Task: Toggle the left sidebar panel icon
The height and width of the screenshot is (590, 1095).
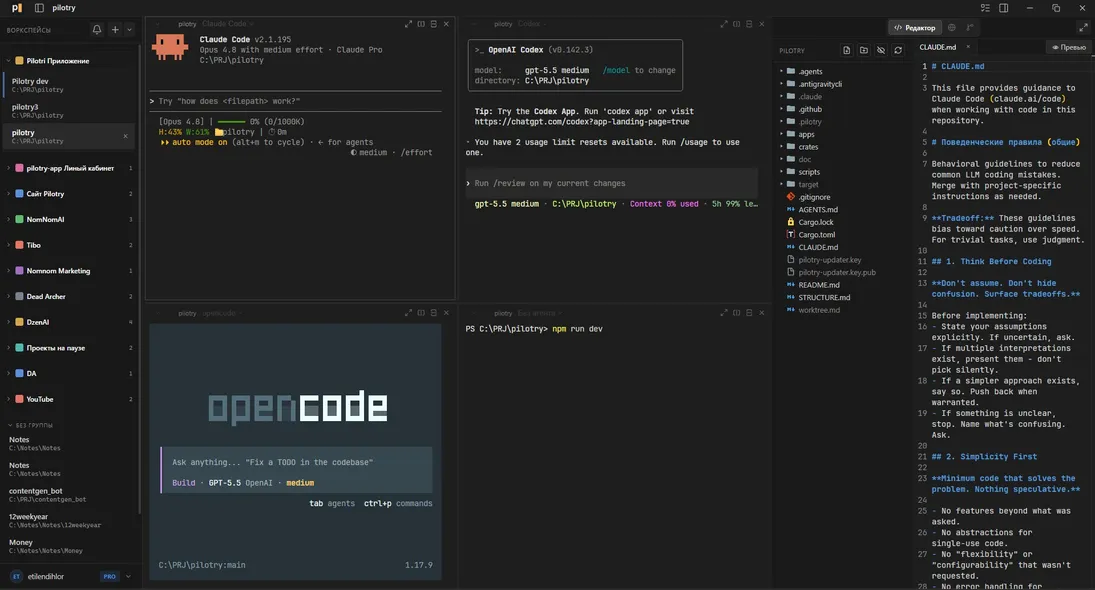Action: tap(39, 8)
